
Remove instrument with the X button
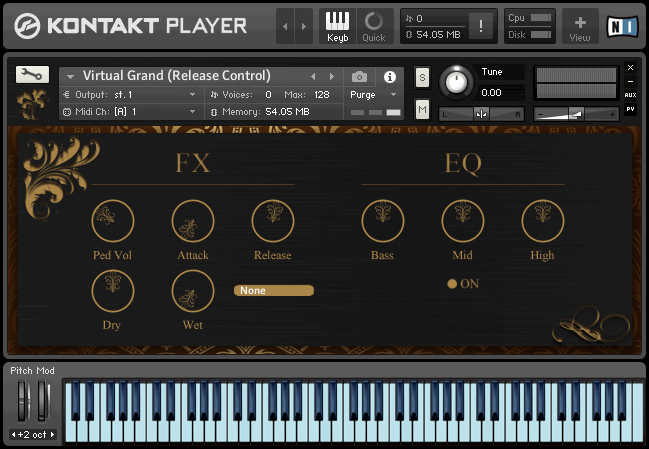[630, 67]
